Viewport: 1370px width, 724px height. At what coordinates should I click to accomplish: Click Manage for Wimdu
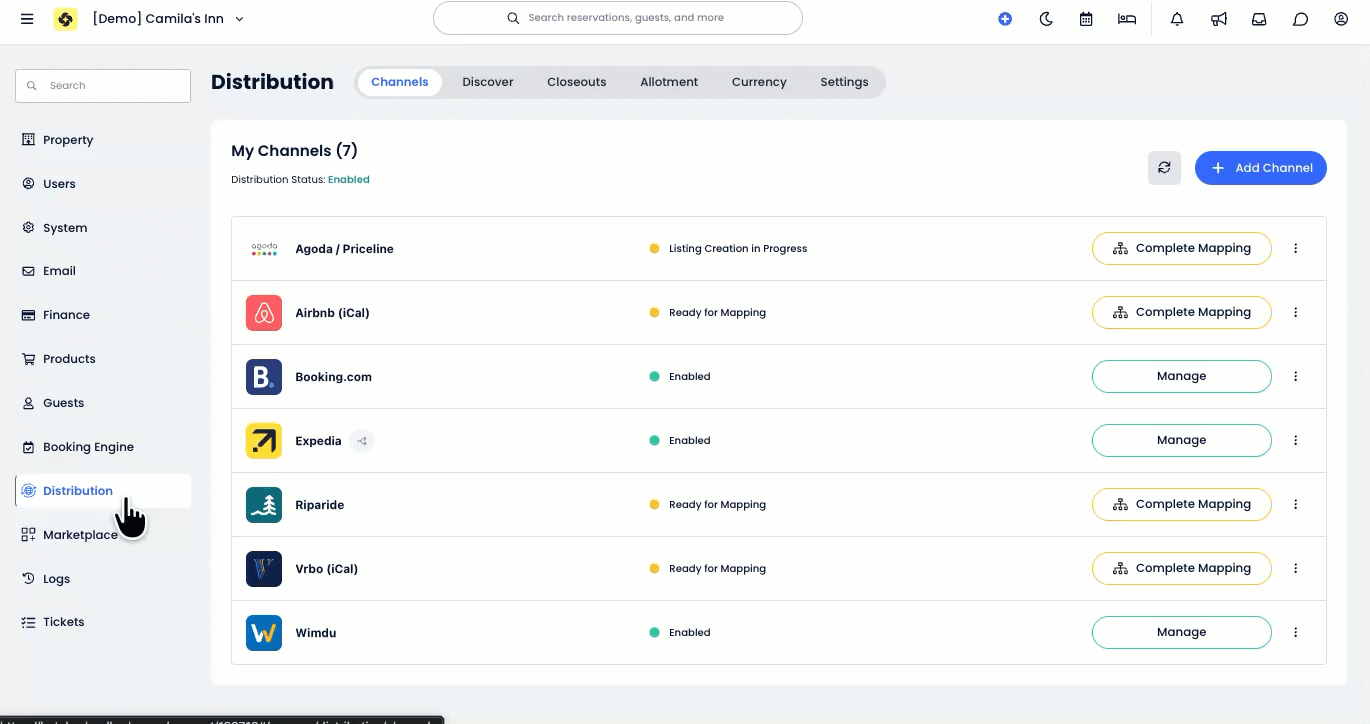pos(1182,632)
